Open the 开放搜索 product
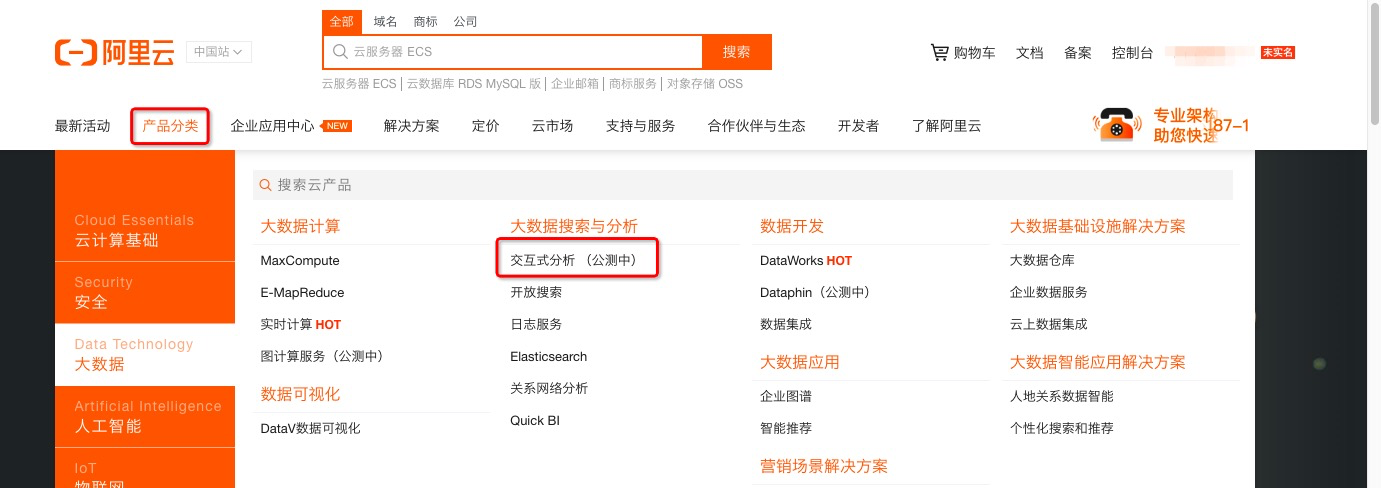Screen dimensions: 1381x488 (536, 292)
